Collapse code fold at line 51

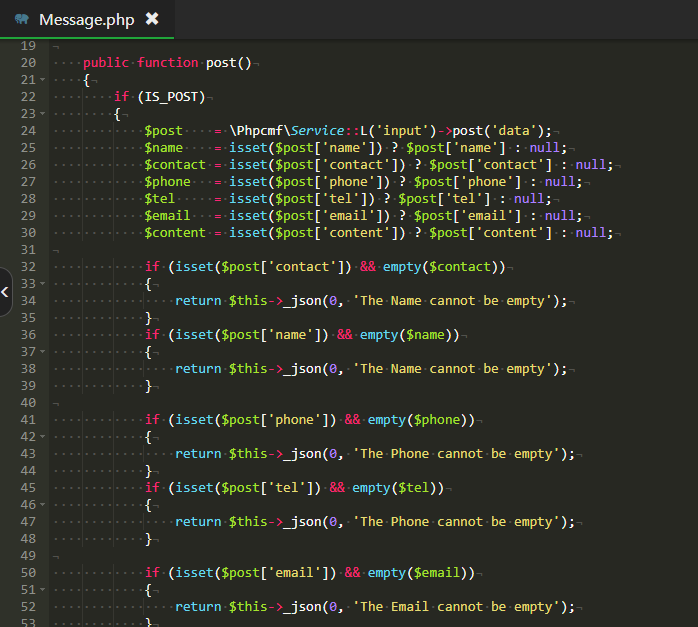pos(43,590)
